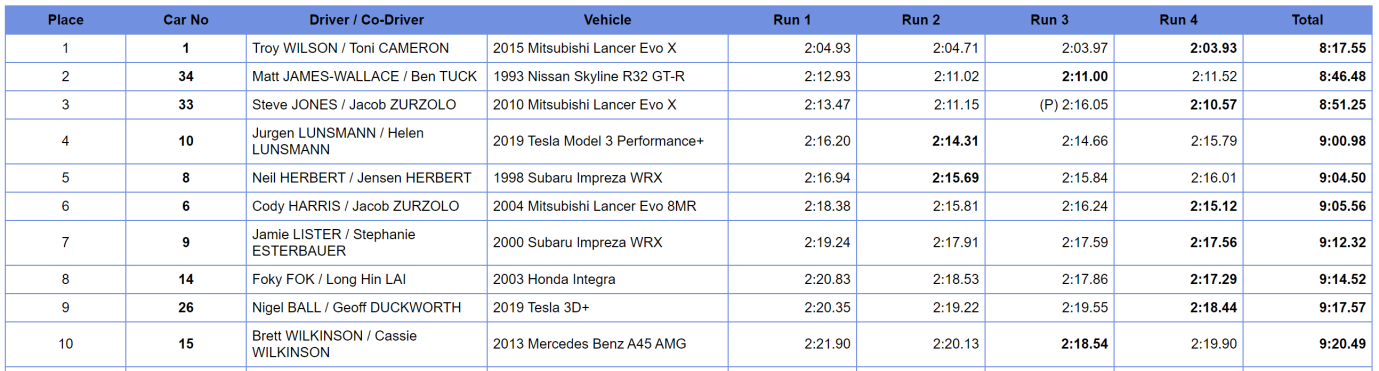Click the Run 1 column header
Image resolution: width=1379 pixels, height=371 pixels.
point(792,20)
